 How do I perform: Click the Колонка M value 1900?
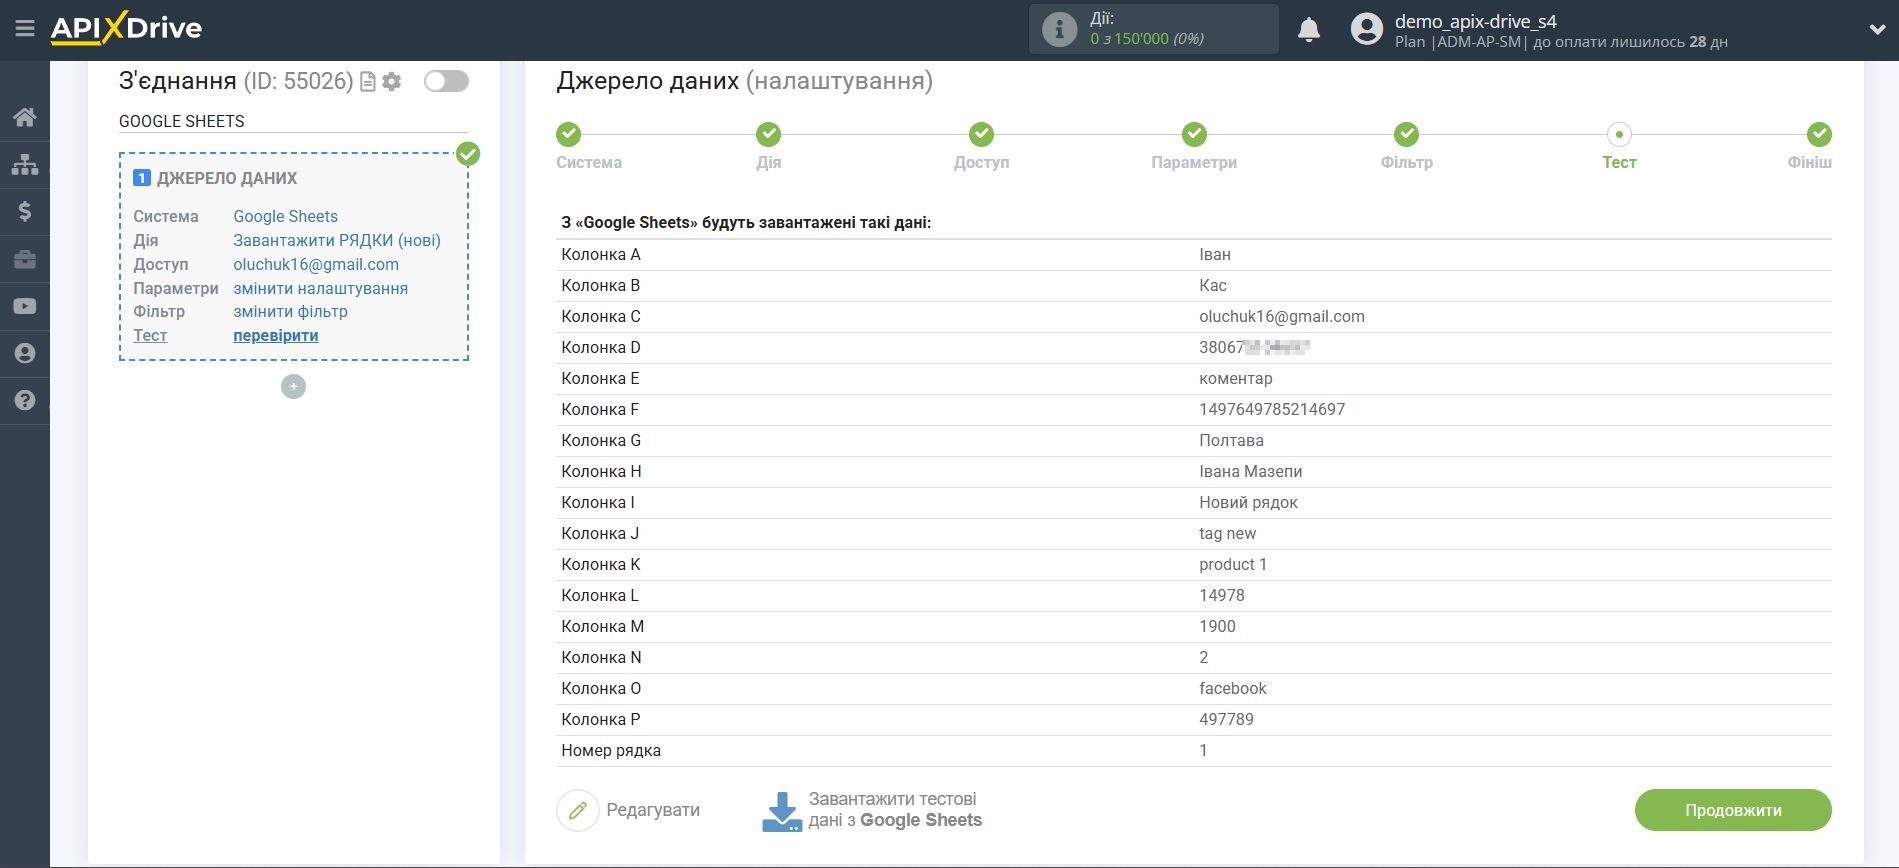(1217, 626)
